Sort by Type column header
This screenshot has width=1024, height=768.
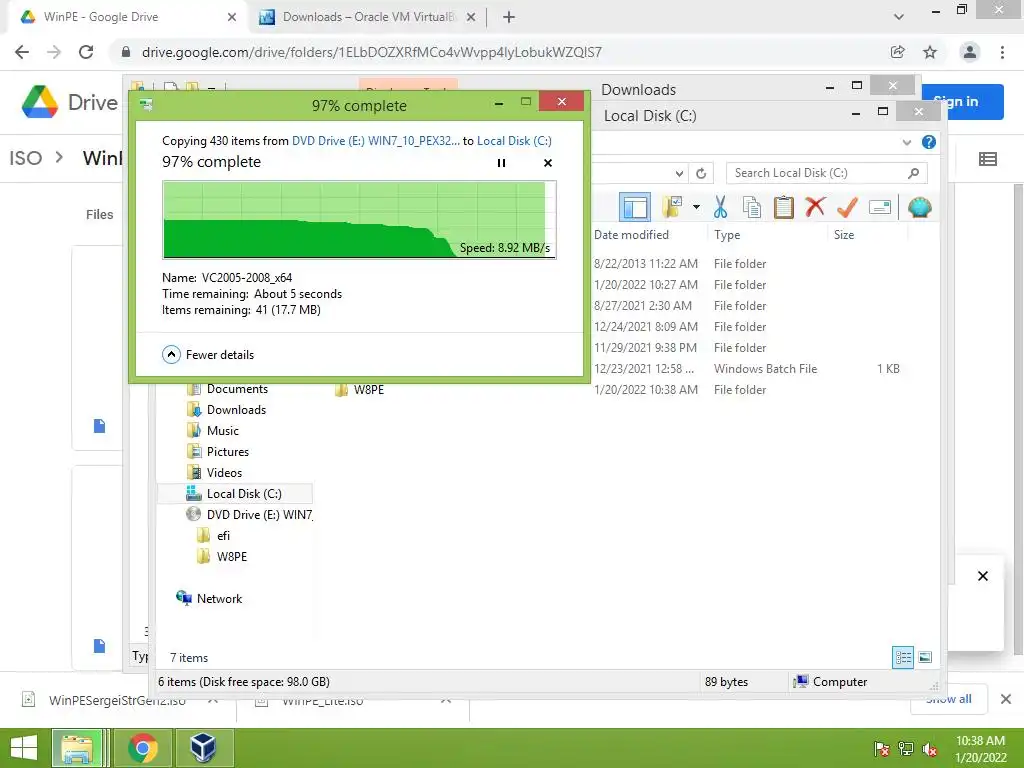(727, 234)
